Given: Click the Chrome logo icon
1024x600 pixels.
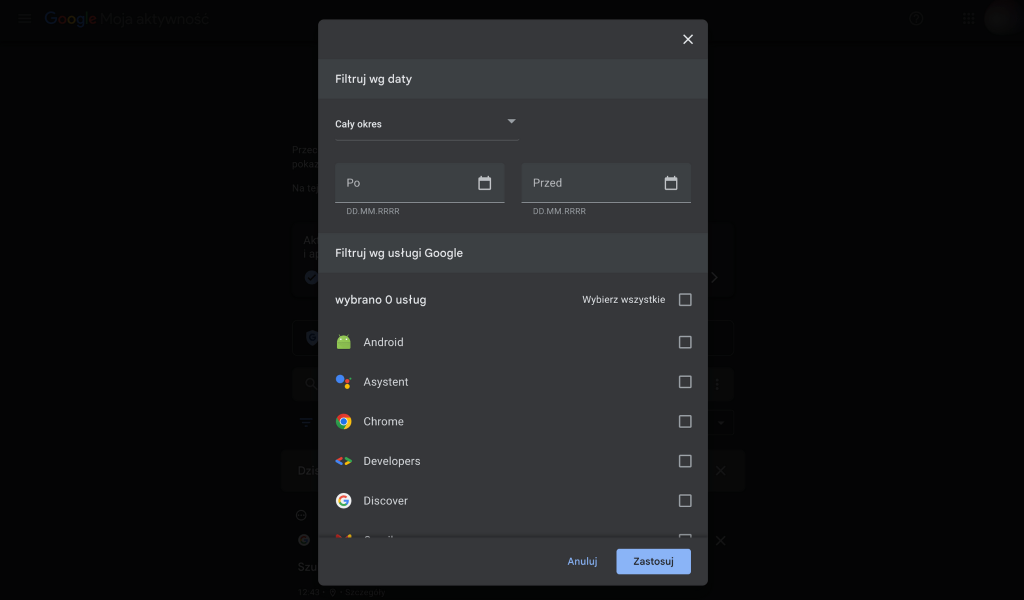Looking at the screenshot, I should coord(344,422).
